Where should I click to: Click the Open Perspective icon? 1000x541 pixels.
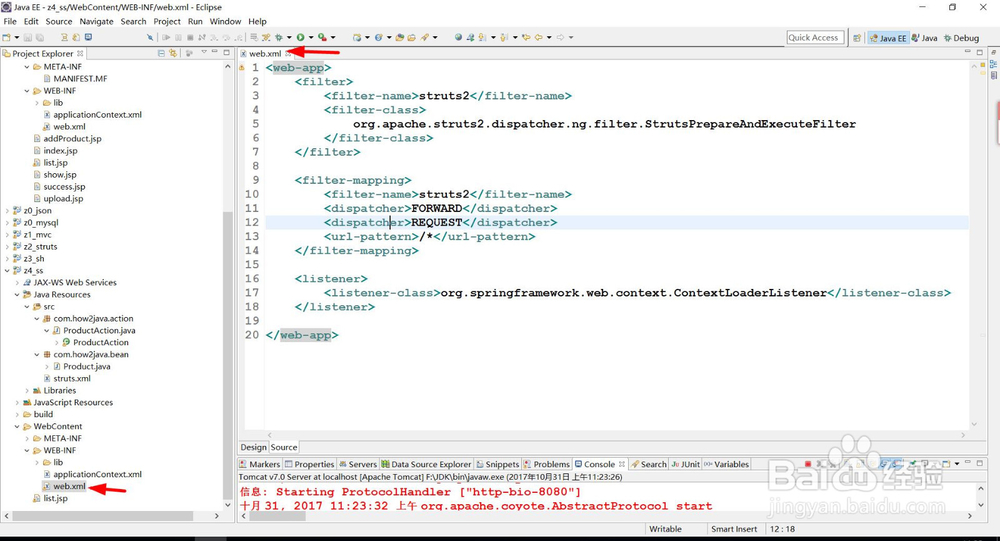pyautogui.click(x=857, y=38)
